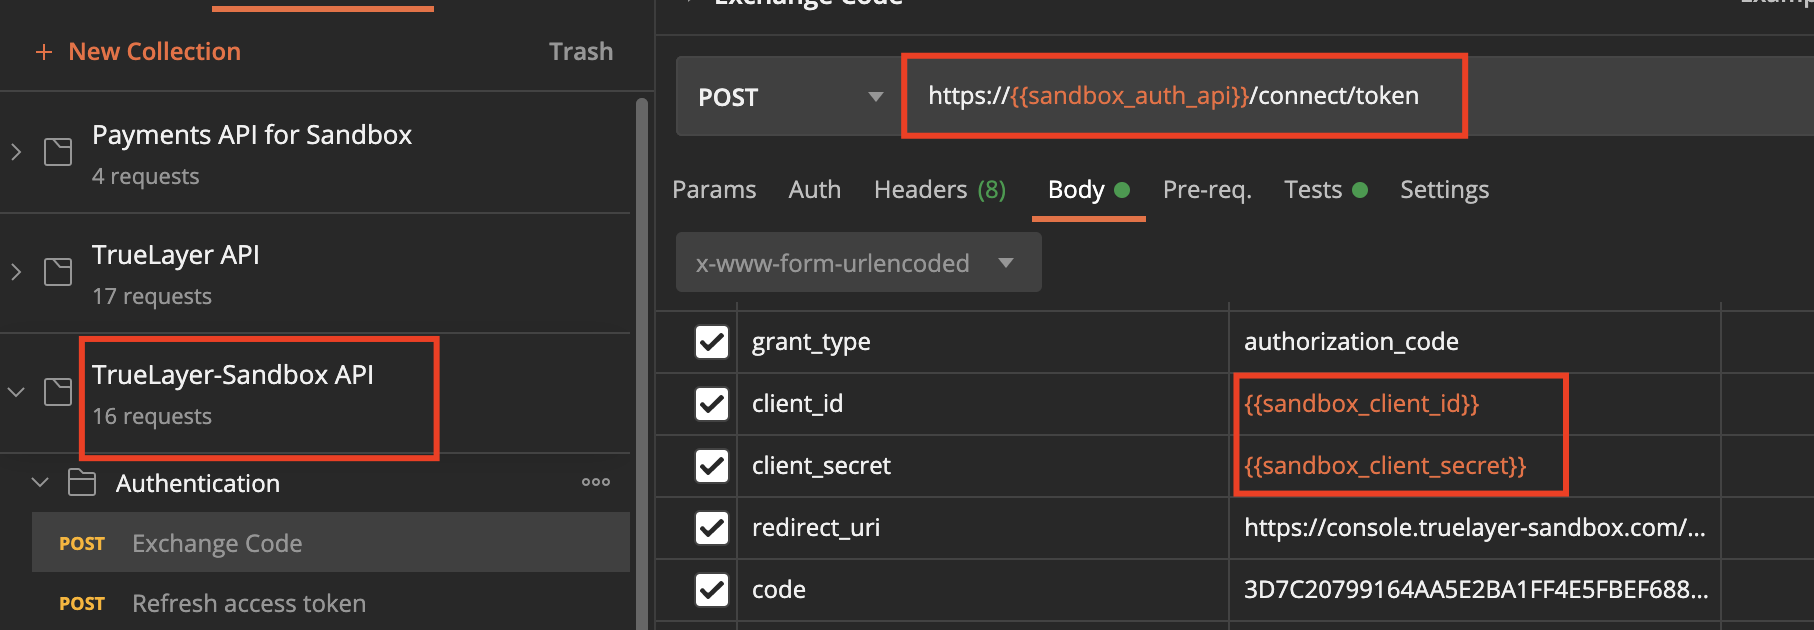Open the request Settings tab

1444,190
